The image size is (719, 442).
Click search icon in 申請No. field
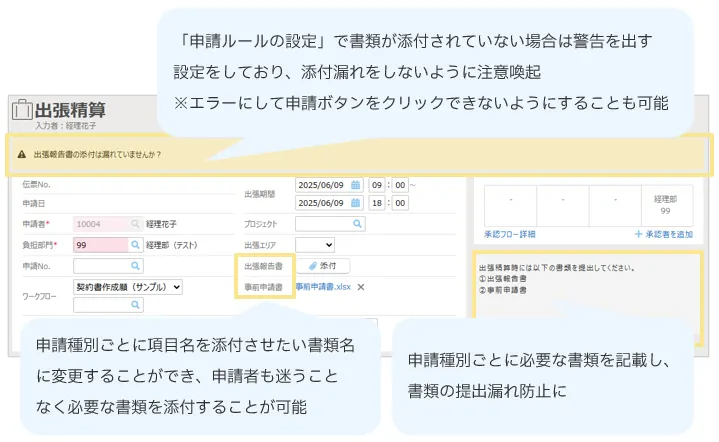point(135,266)
